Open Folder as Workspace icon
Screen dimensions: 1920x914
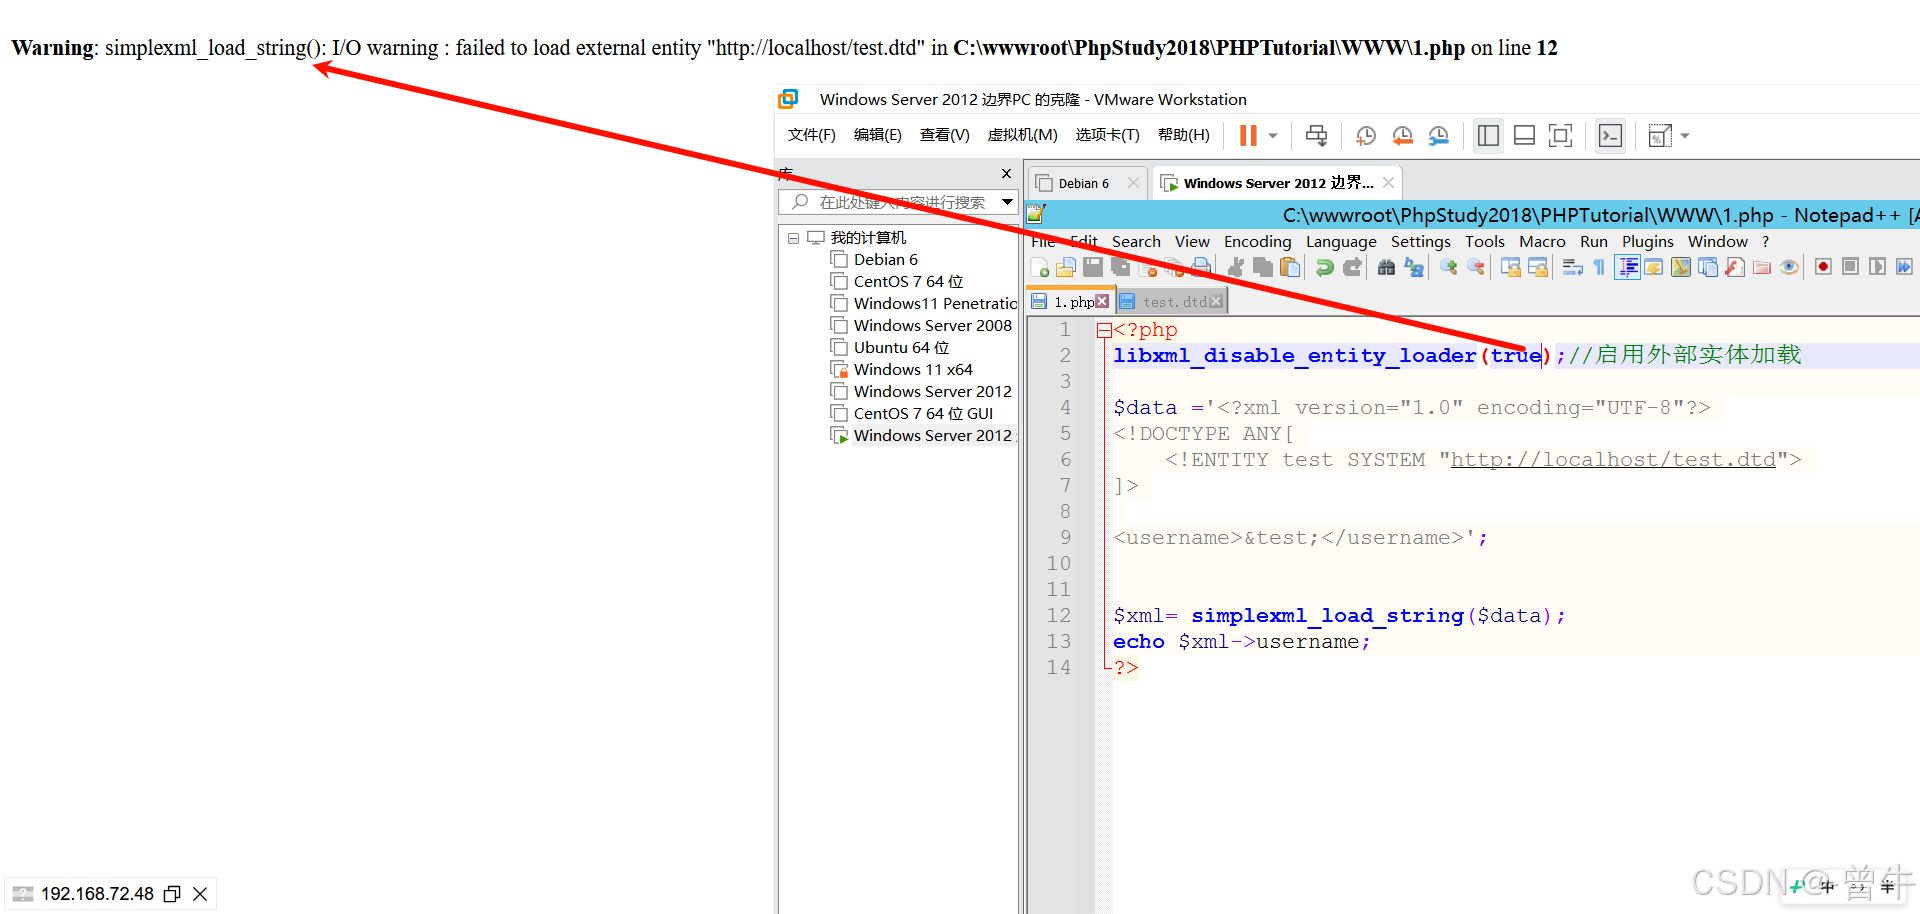coord(1761,267)
